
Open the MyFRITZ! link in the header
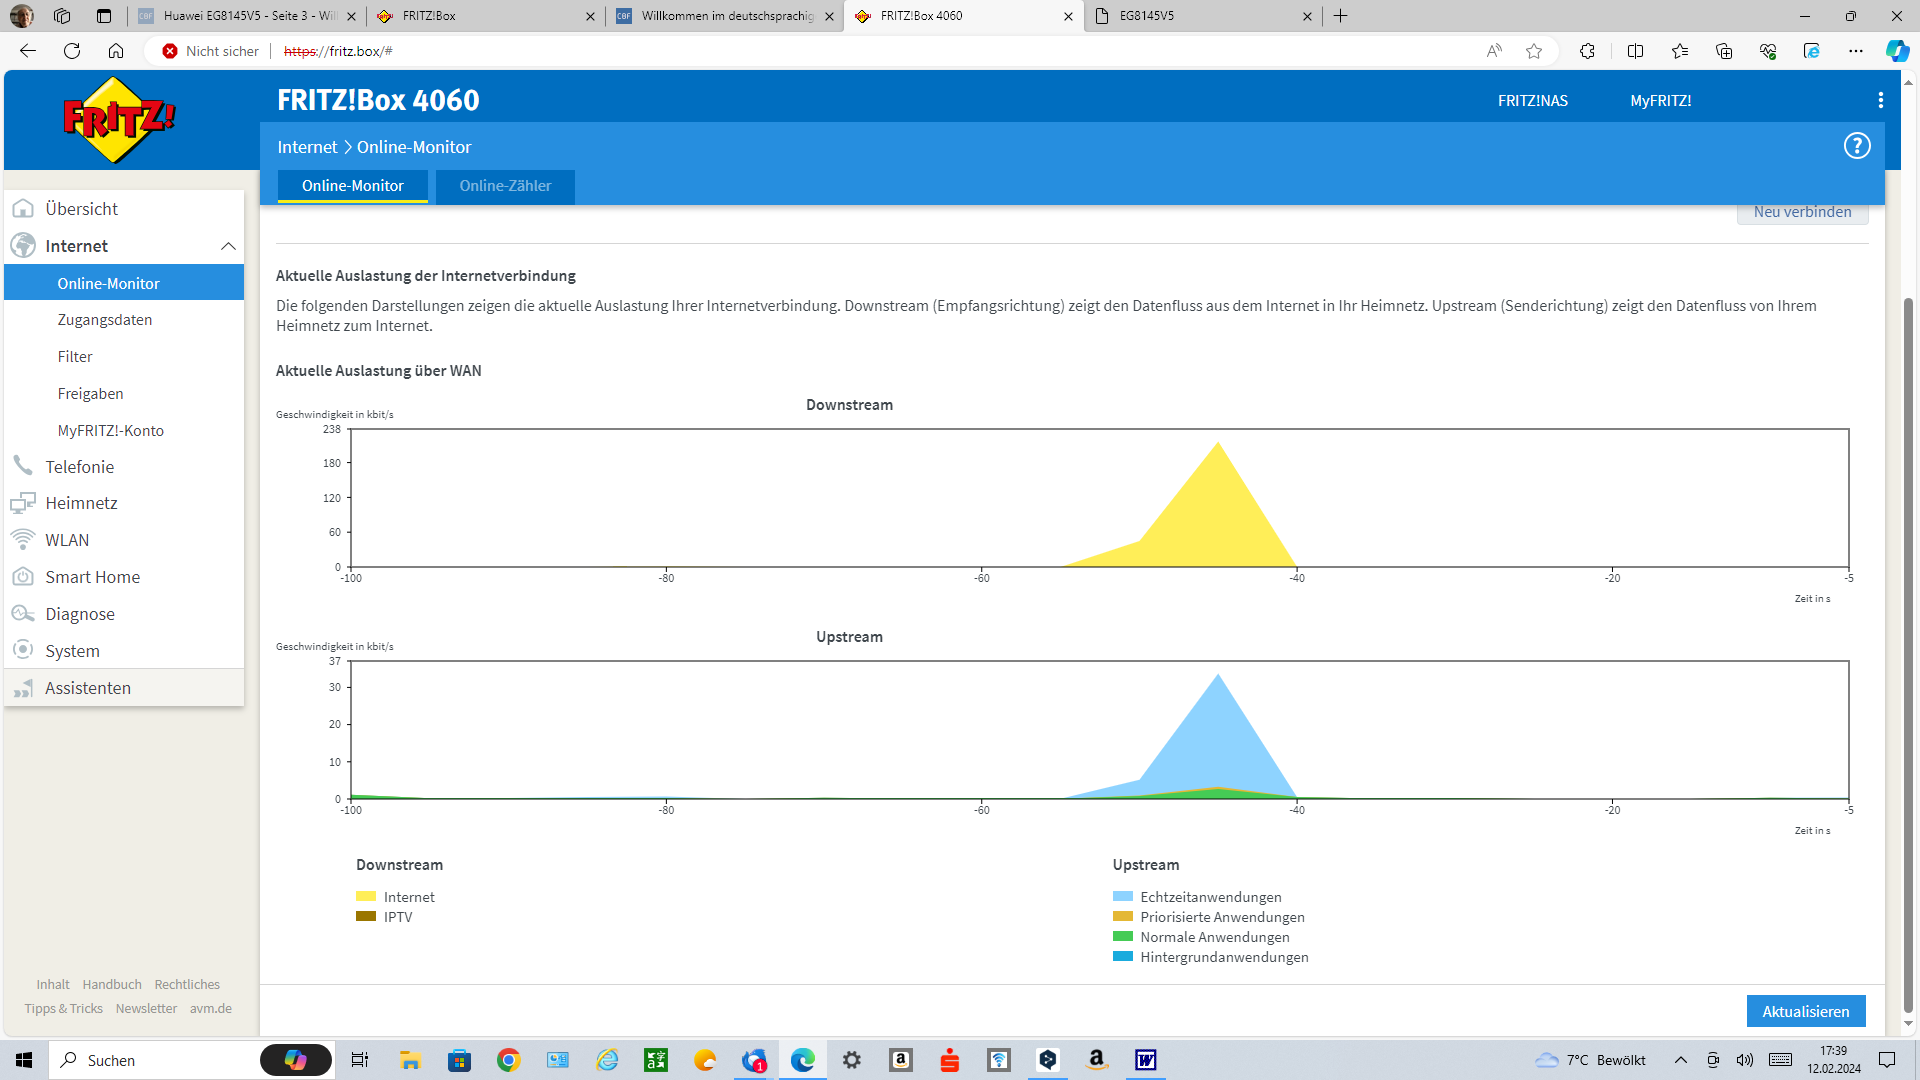[x=1660, y=101]
